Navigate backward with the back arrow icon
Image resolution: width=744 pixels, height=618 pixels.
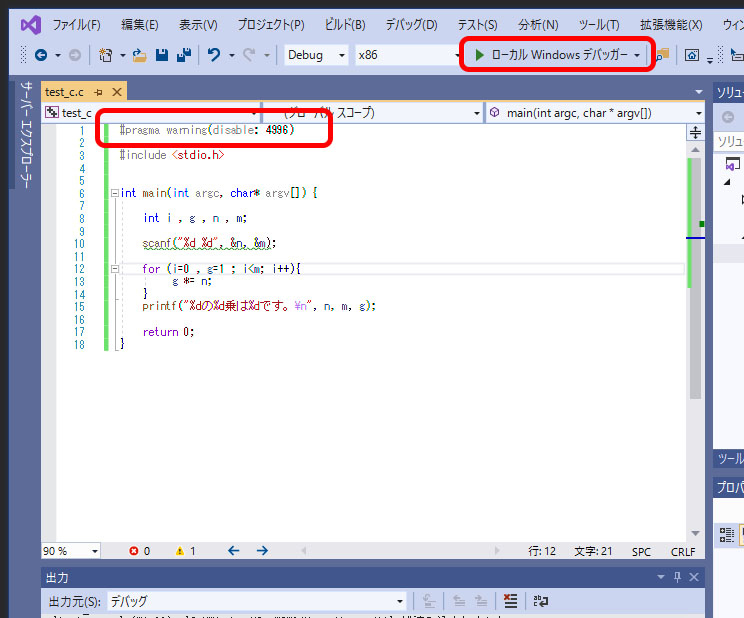41,56
